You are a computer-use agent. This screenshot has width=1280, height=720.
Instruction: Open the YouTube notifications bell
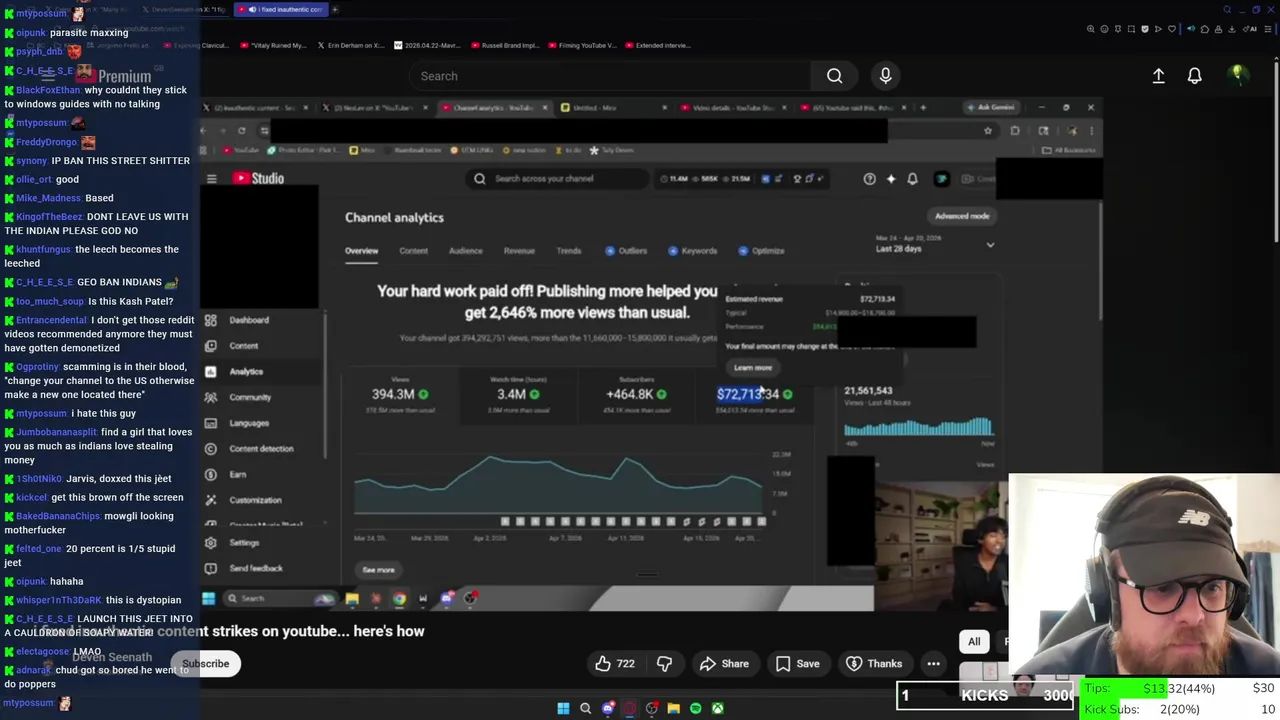pos(1194,76)
